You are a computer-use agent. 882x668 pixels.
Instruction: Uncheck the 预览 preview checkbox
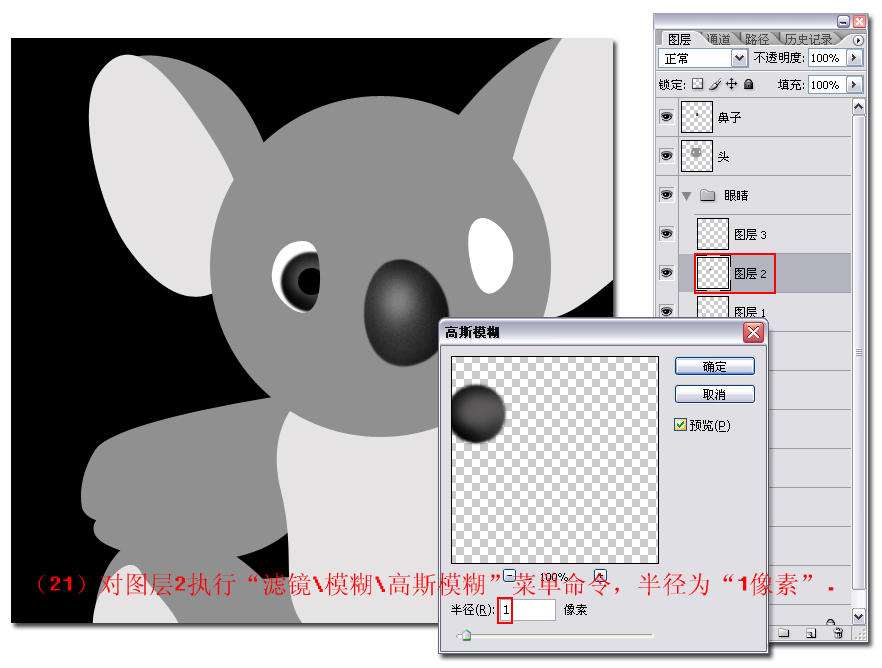pos(681,425)
